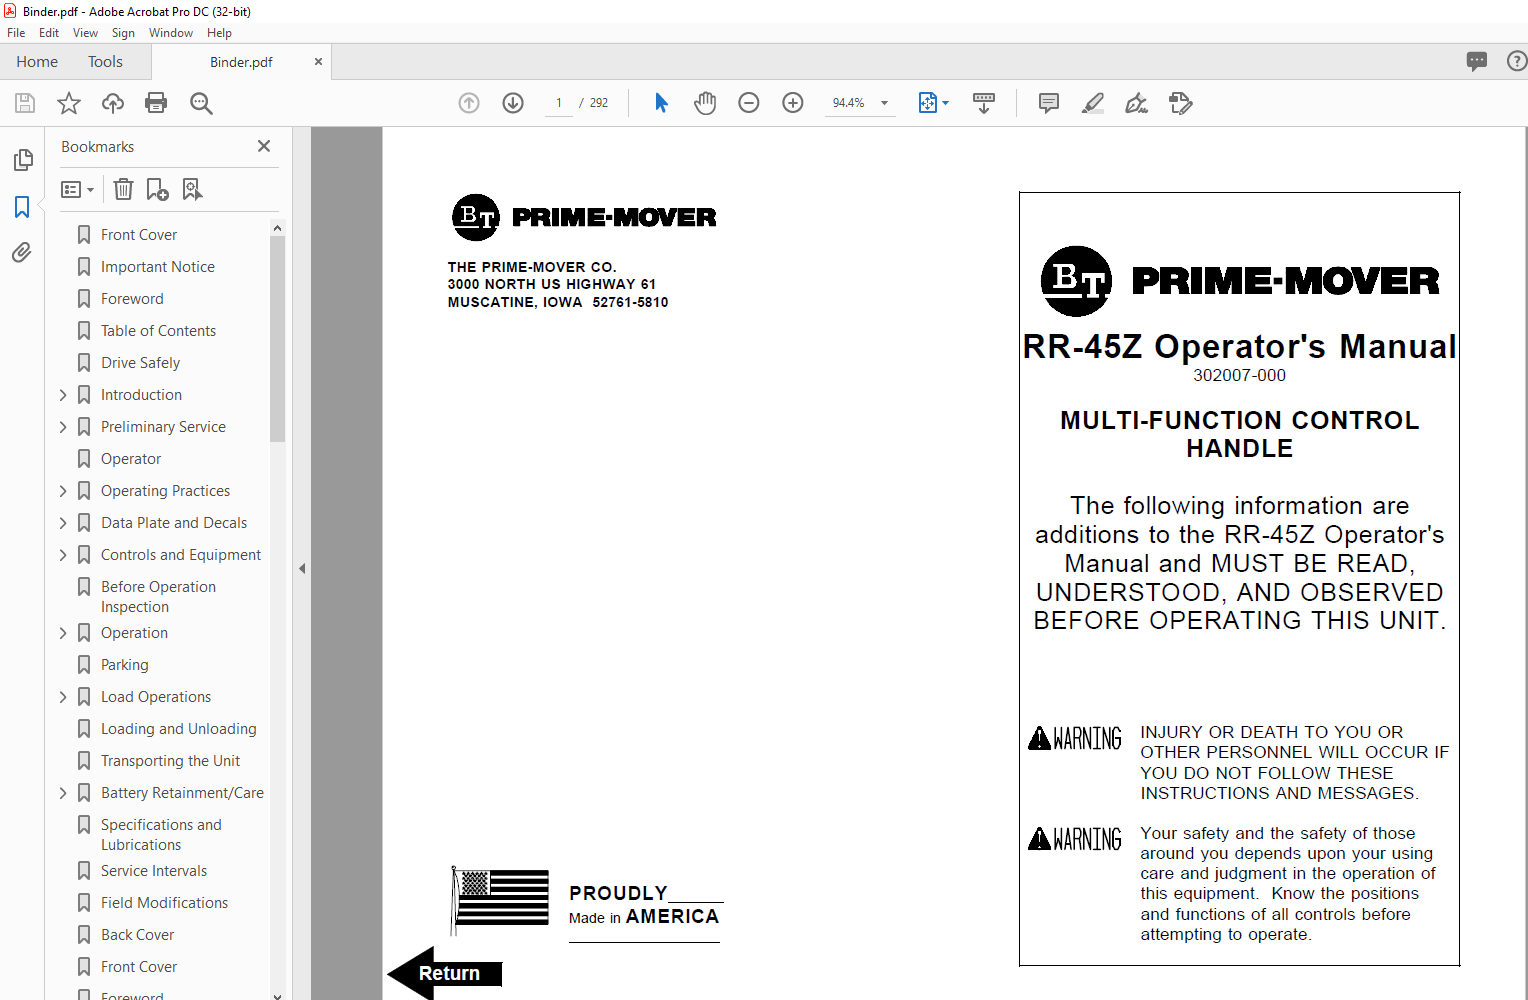Open Back Cover bookmark
This screenshot has height=1000, width=1528.
137,935
